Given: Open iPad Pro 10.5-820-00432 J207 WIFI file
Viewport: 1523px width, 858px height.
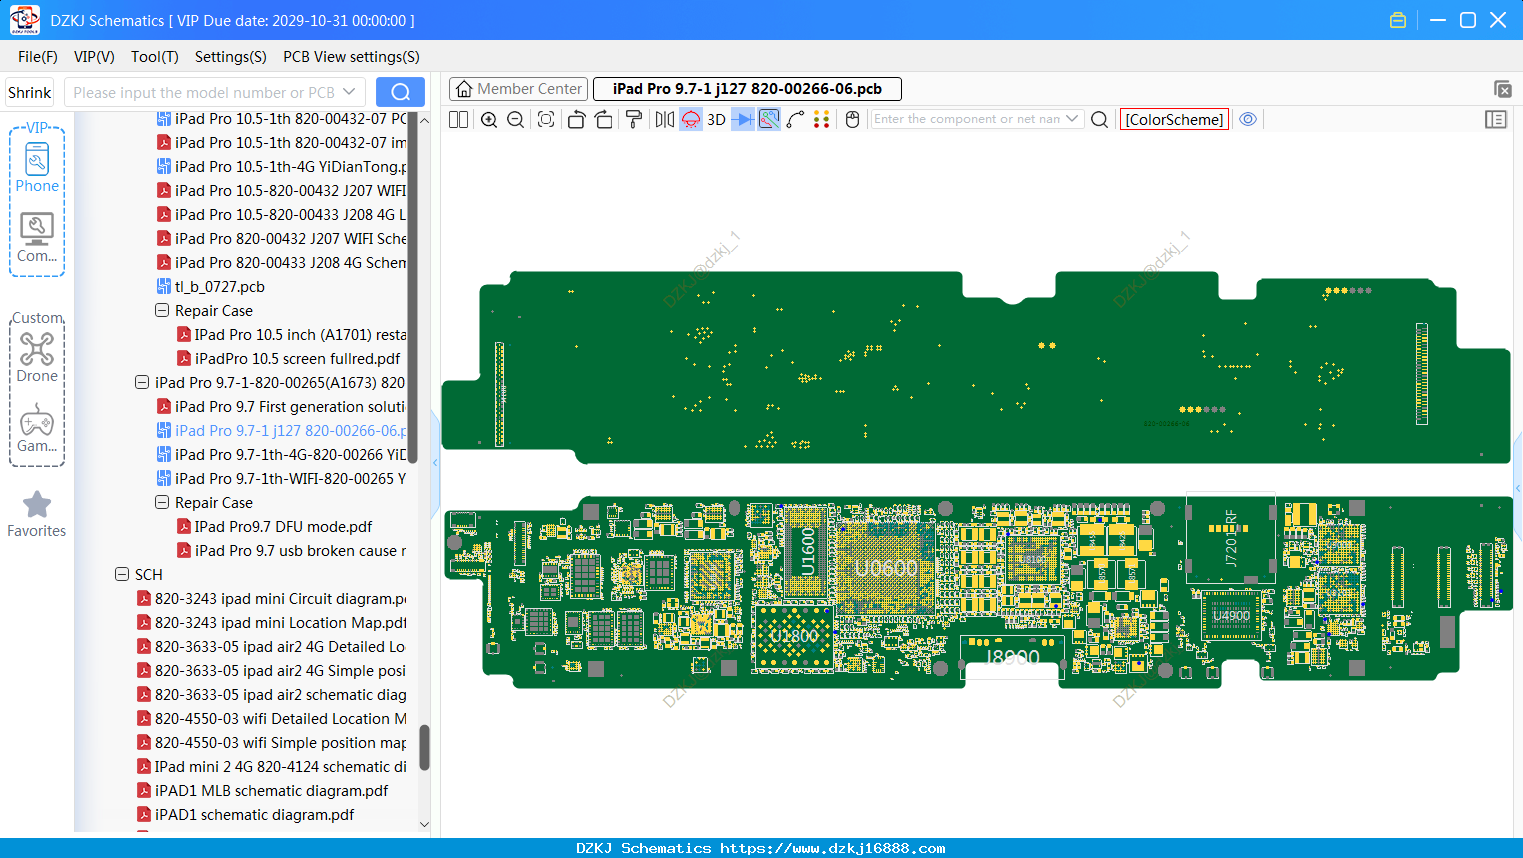Looking at the screenshot, I should click(x=282, y=191).
